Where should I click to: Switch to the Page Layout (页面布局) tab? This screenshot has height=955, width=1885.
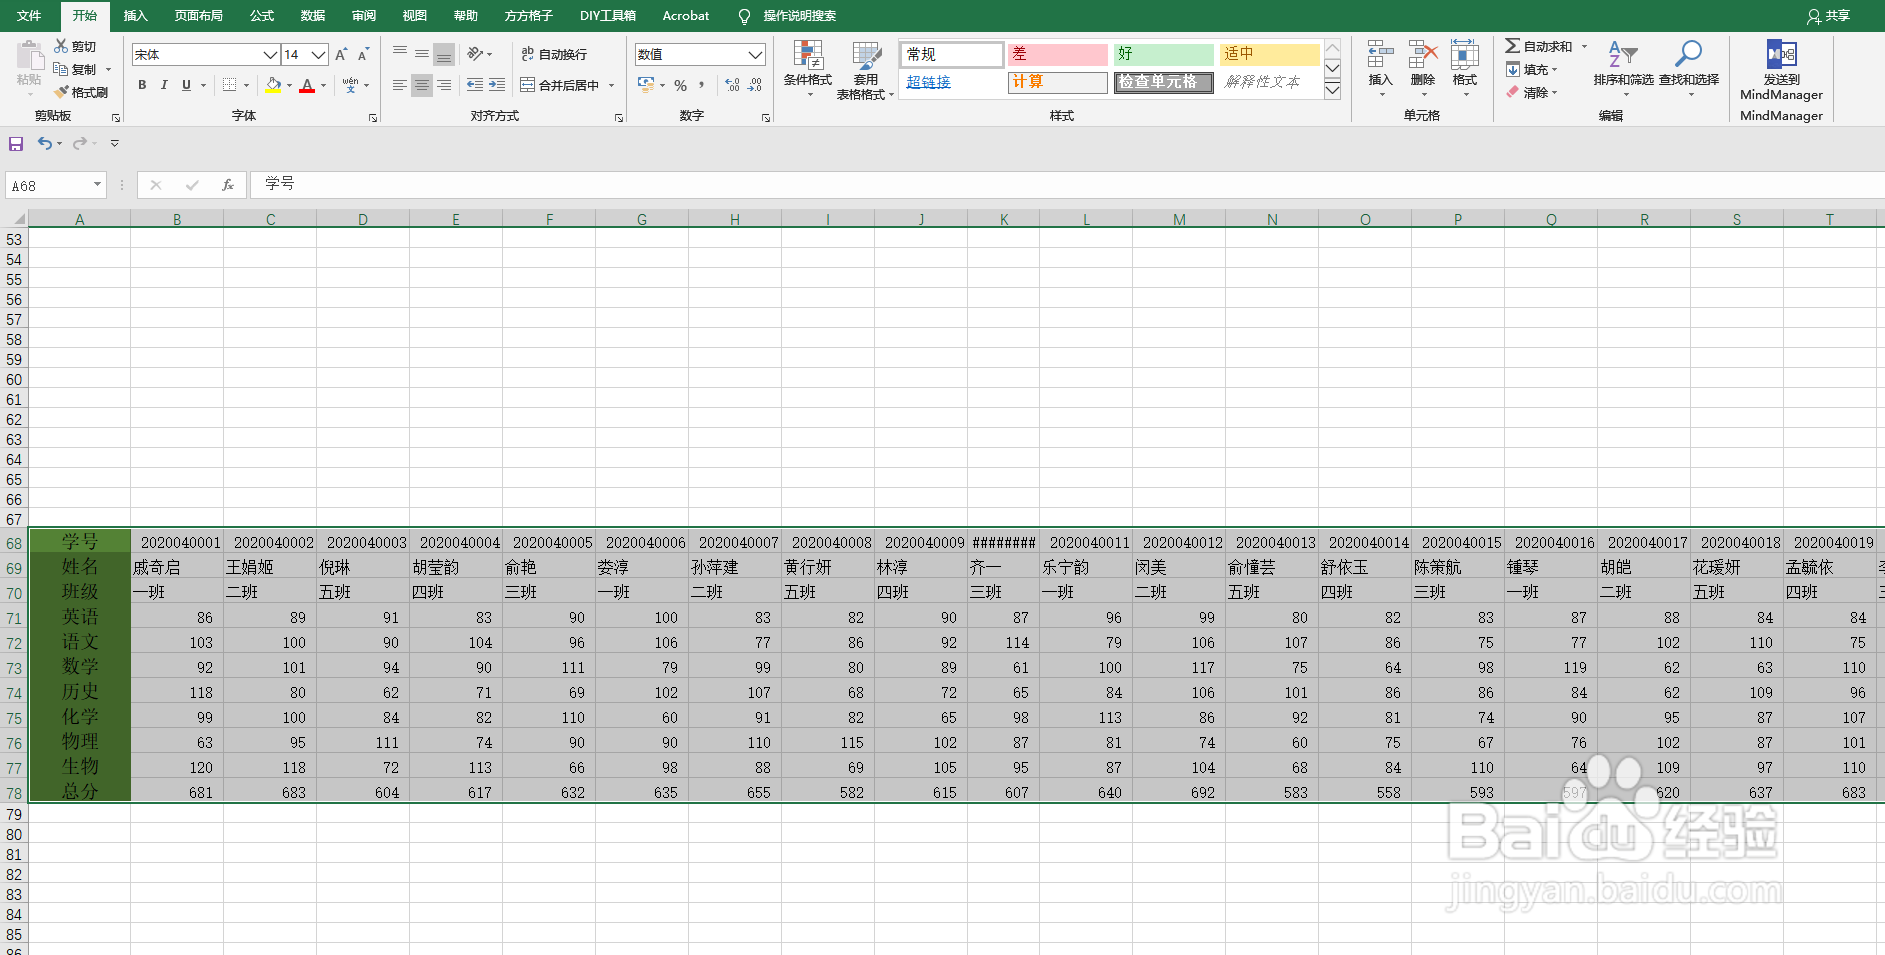point(198,16)
